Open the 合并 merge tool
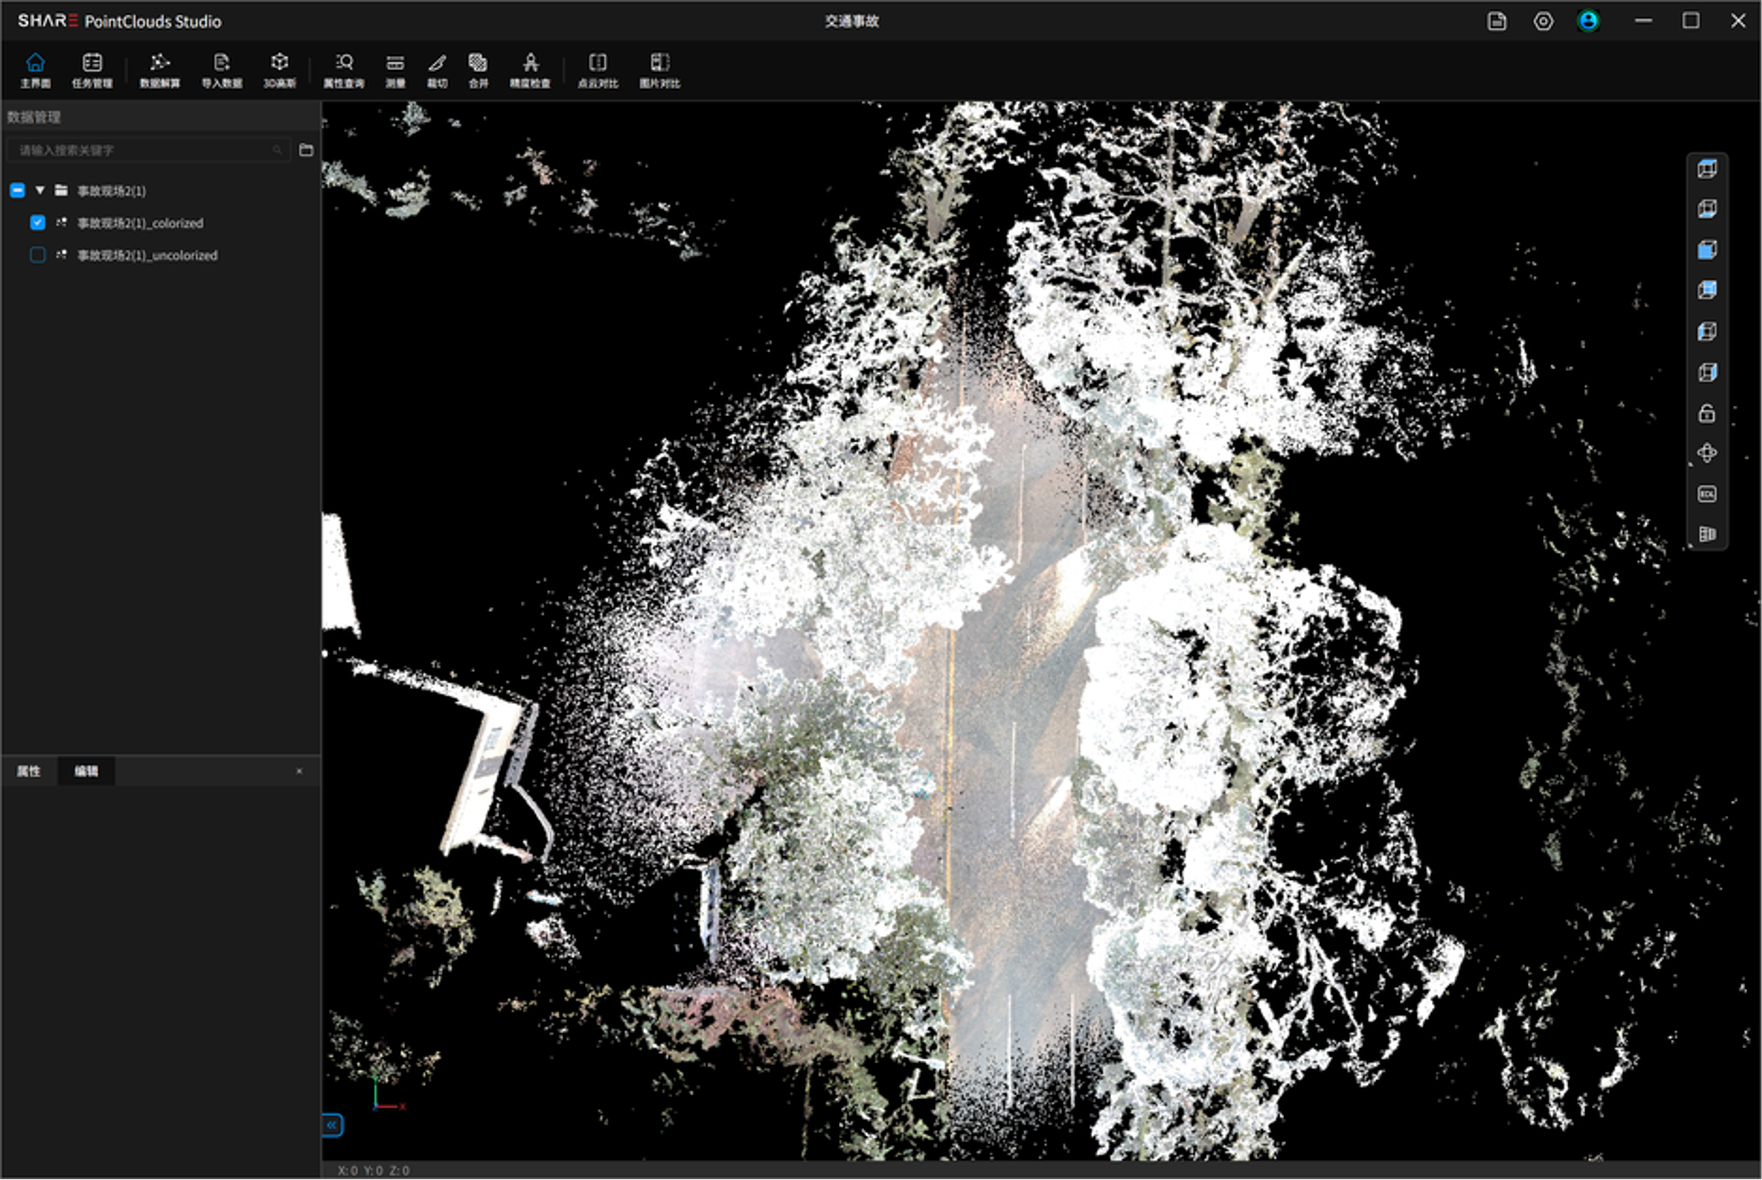1762x1180 pixels. pos(477,70)
